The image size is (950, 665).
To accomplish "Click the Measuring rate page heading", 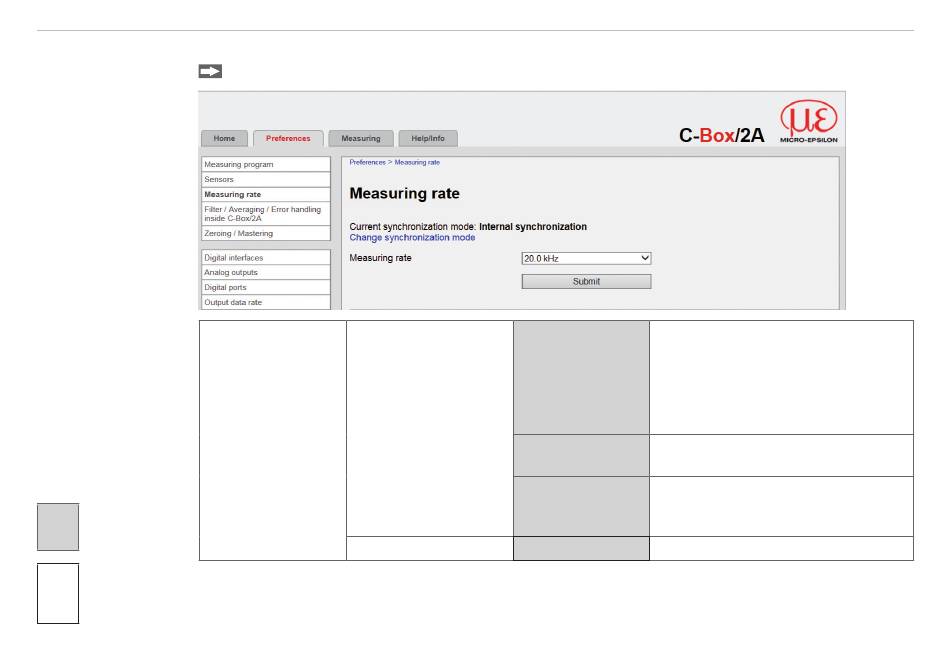I will [404, 193].
